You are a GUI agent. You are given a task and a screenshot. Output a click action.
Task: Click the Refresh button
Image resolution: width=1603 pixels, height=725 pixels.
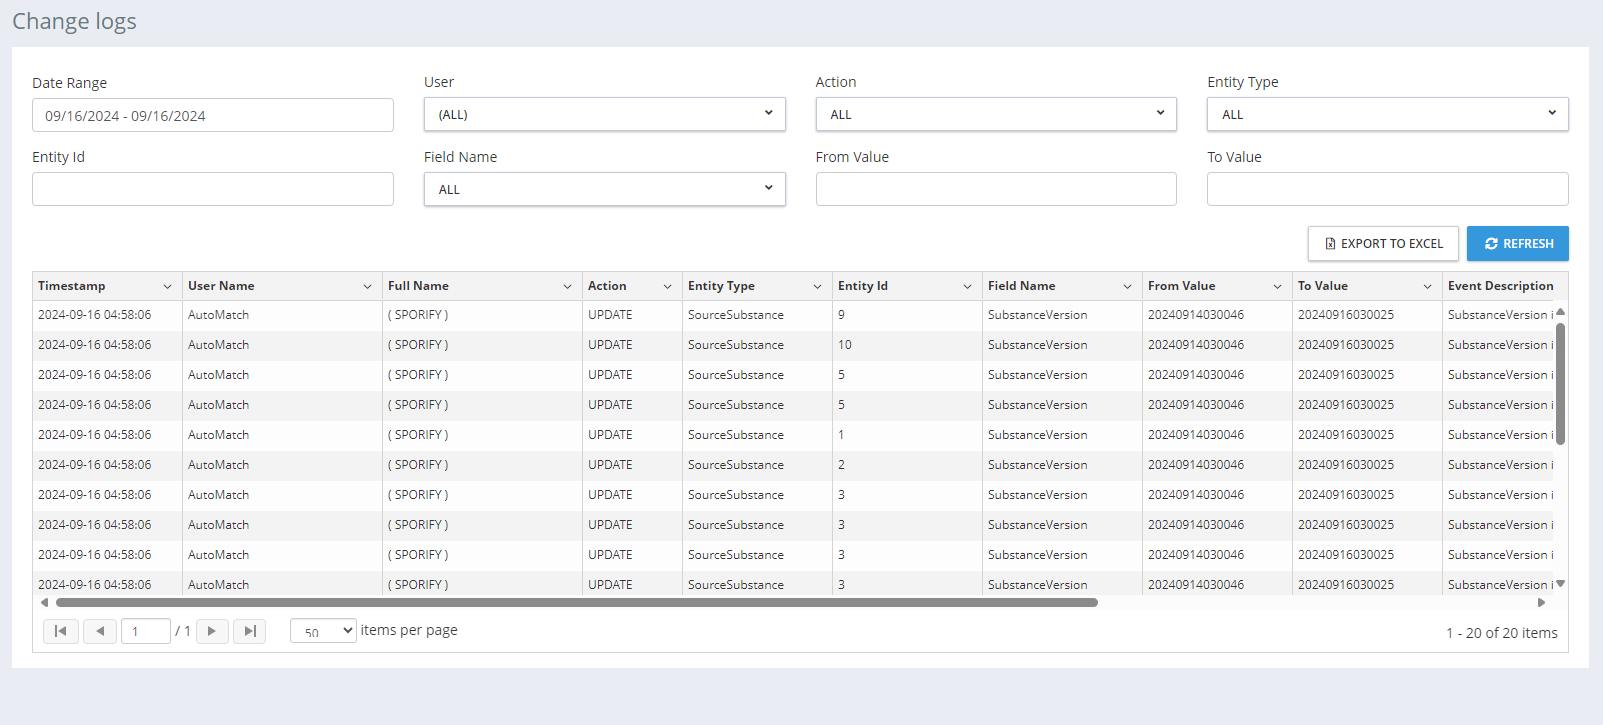coord(1517,243)
